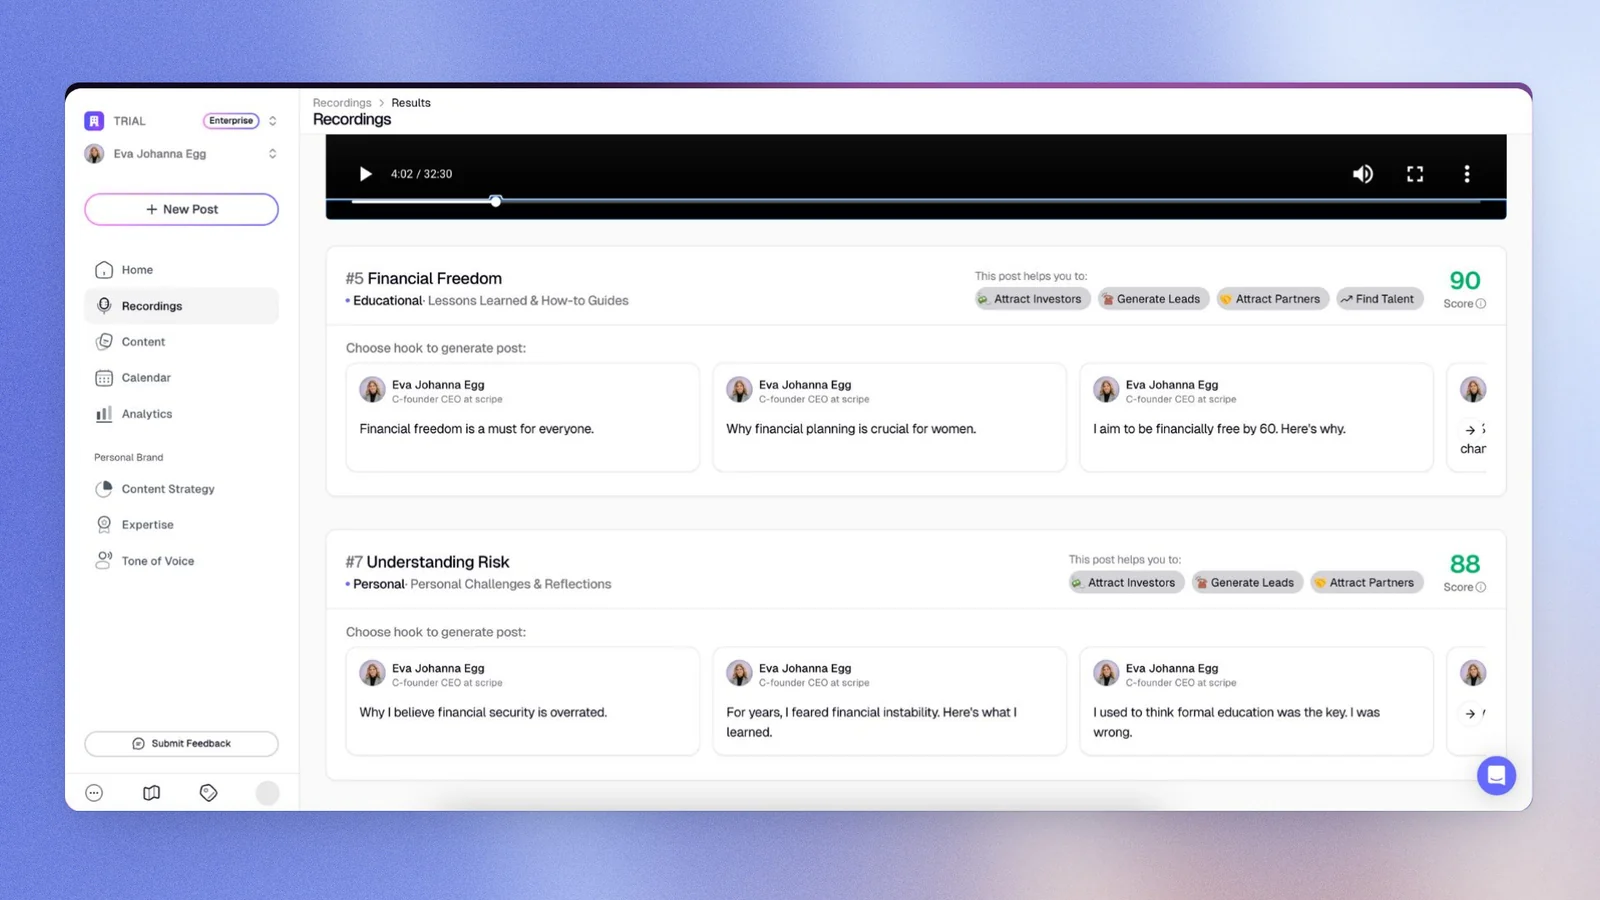The image size is (1600, 900).
Task: Open Analytics from sidebar
Action: coord(181,414)
